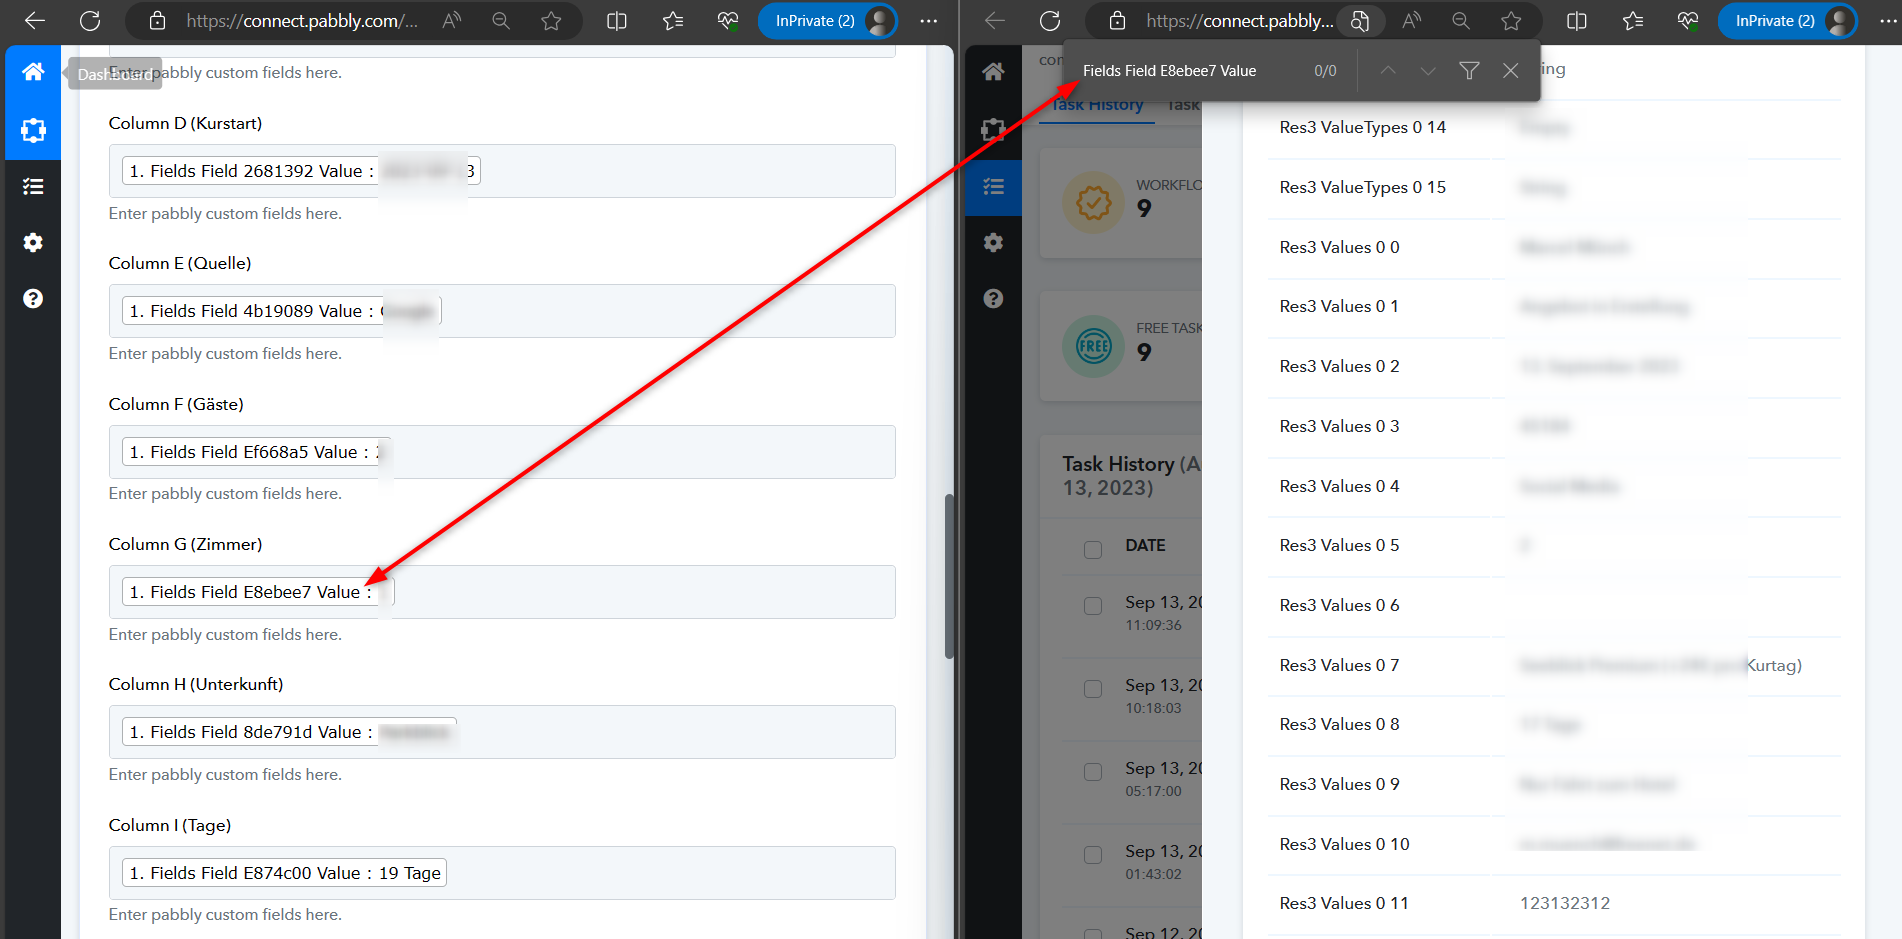Refresh the page in the right browser window
Viewport: 1902px width, 939px height.
[x=1050, y=21]
